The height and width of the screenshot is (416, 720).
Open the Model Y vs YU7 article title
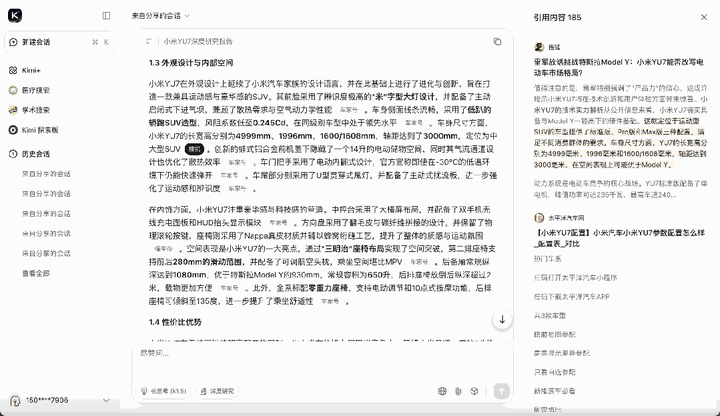pyautogui.click(x=619, y=67)
